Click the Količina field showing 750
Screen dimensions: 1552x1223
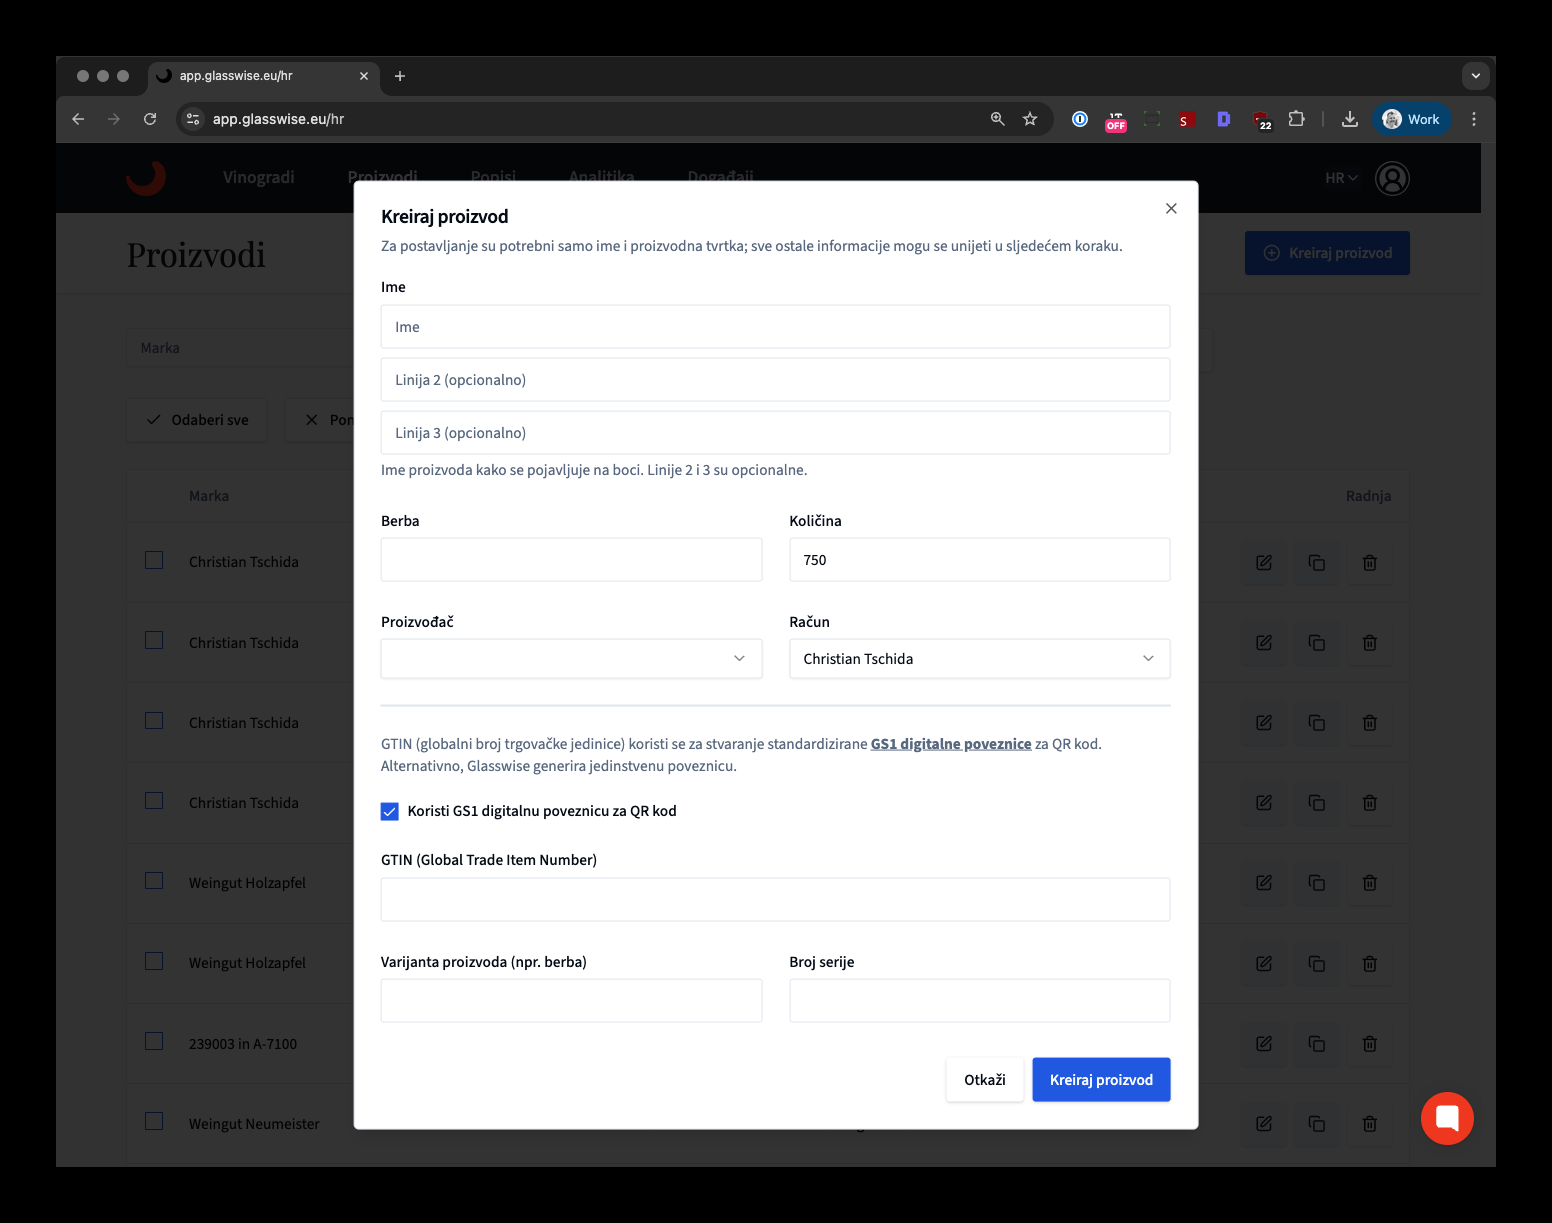[979, 560]
